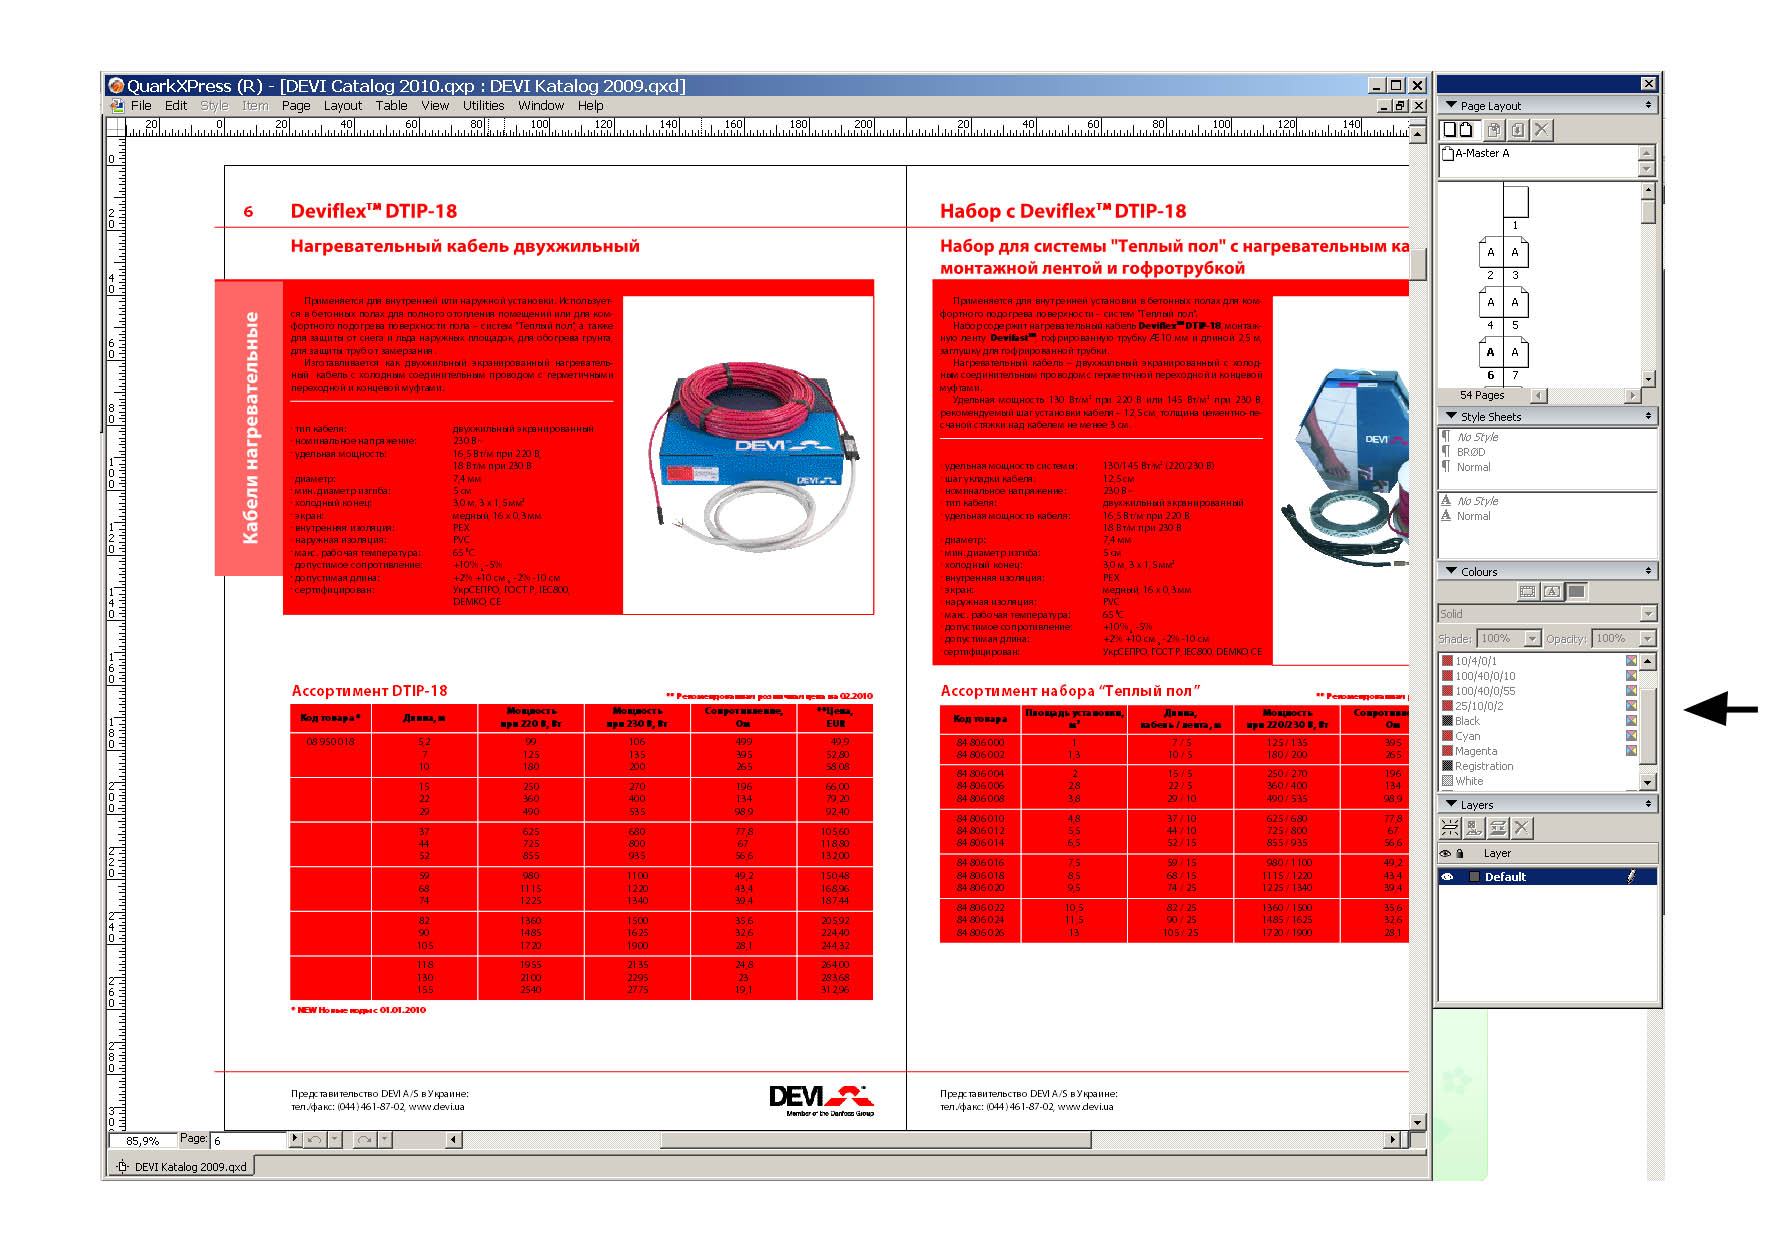This screenshot has height=1252, width=1765.
Task: Click the paragraph icon beside BRØD style
Action: [x=1446, y=452]
